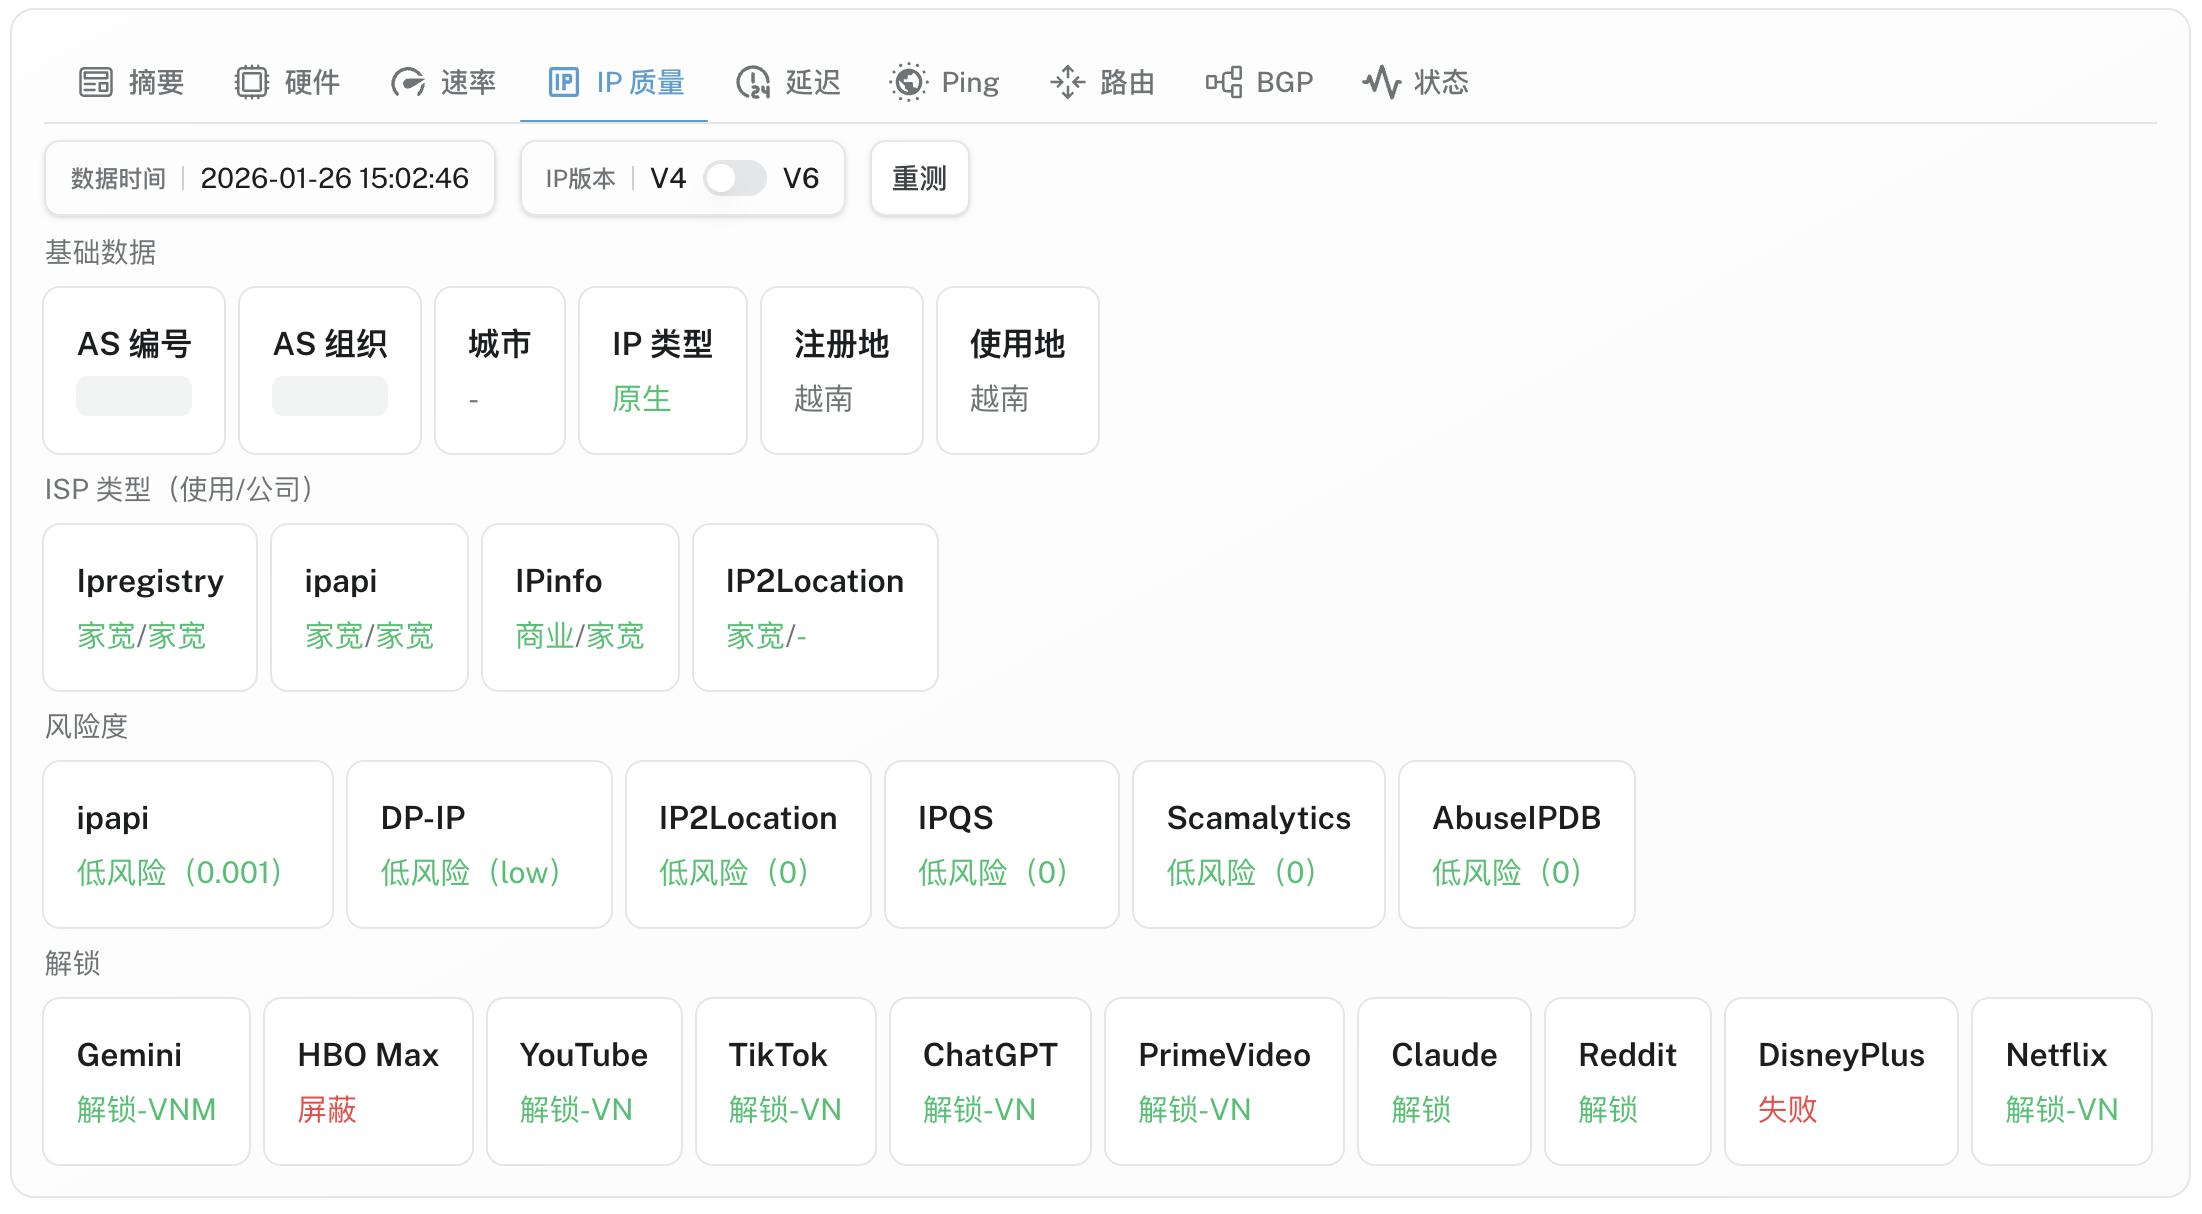Click the waveform icon on the 状态 tab
Screen dimensions: 2202x1214
(x=1382, y=81)
